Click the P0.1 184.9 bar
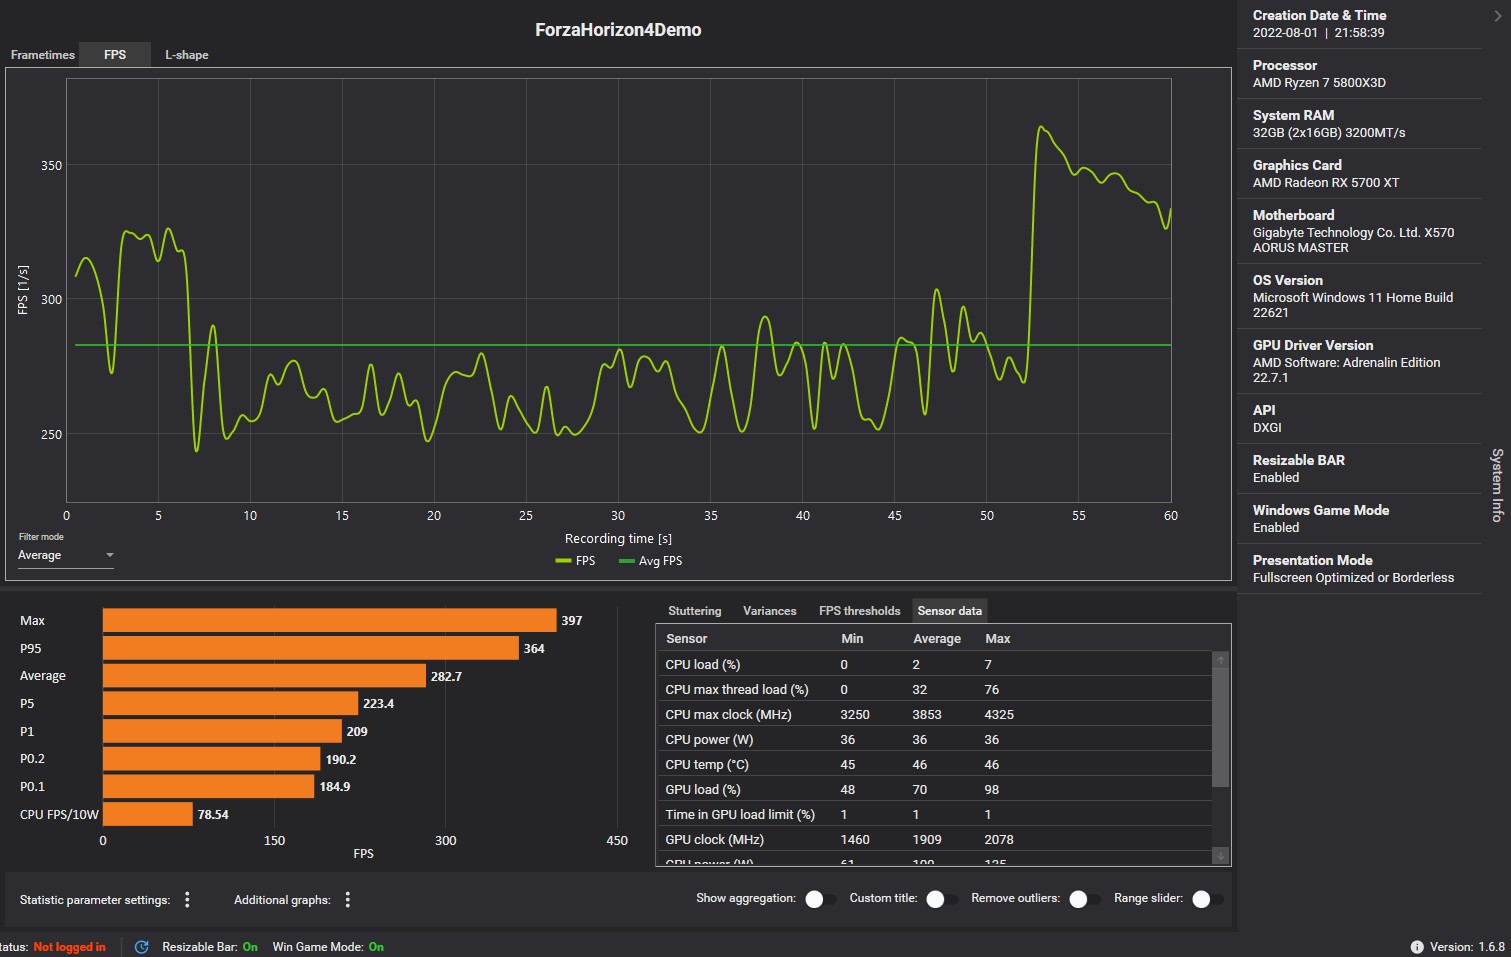 [208, 786]
